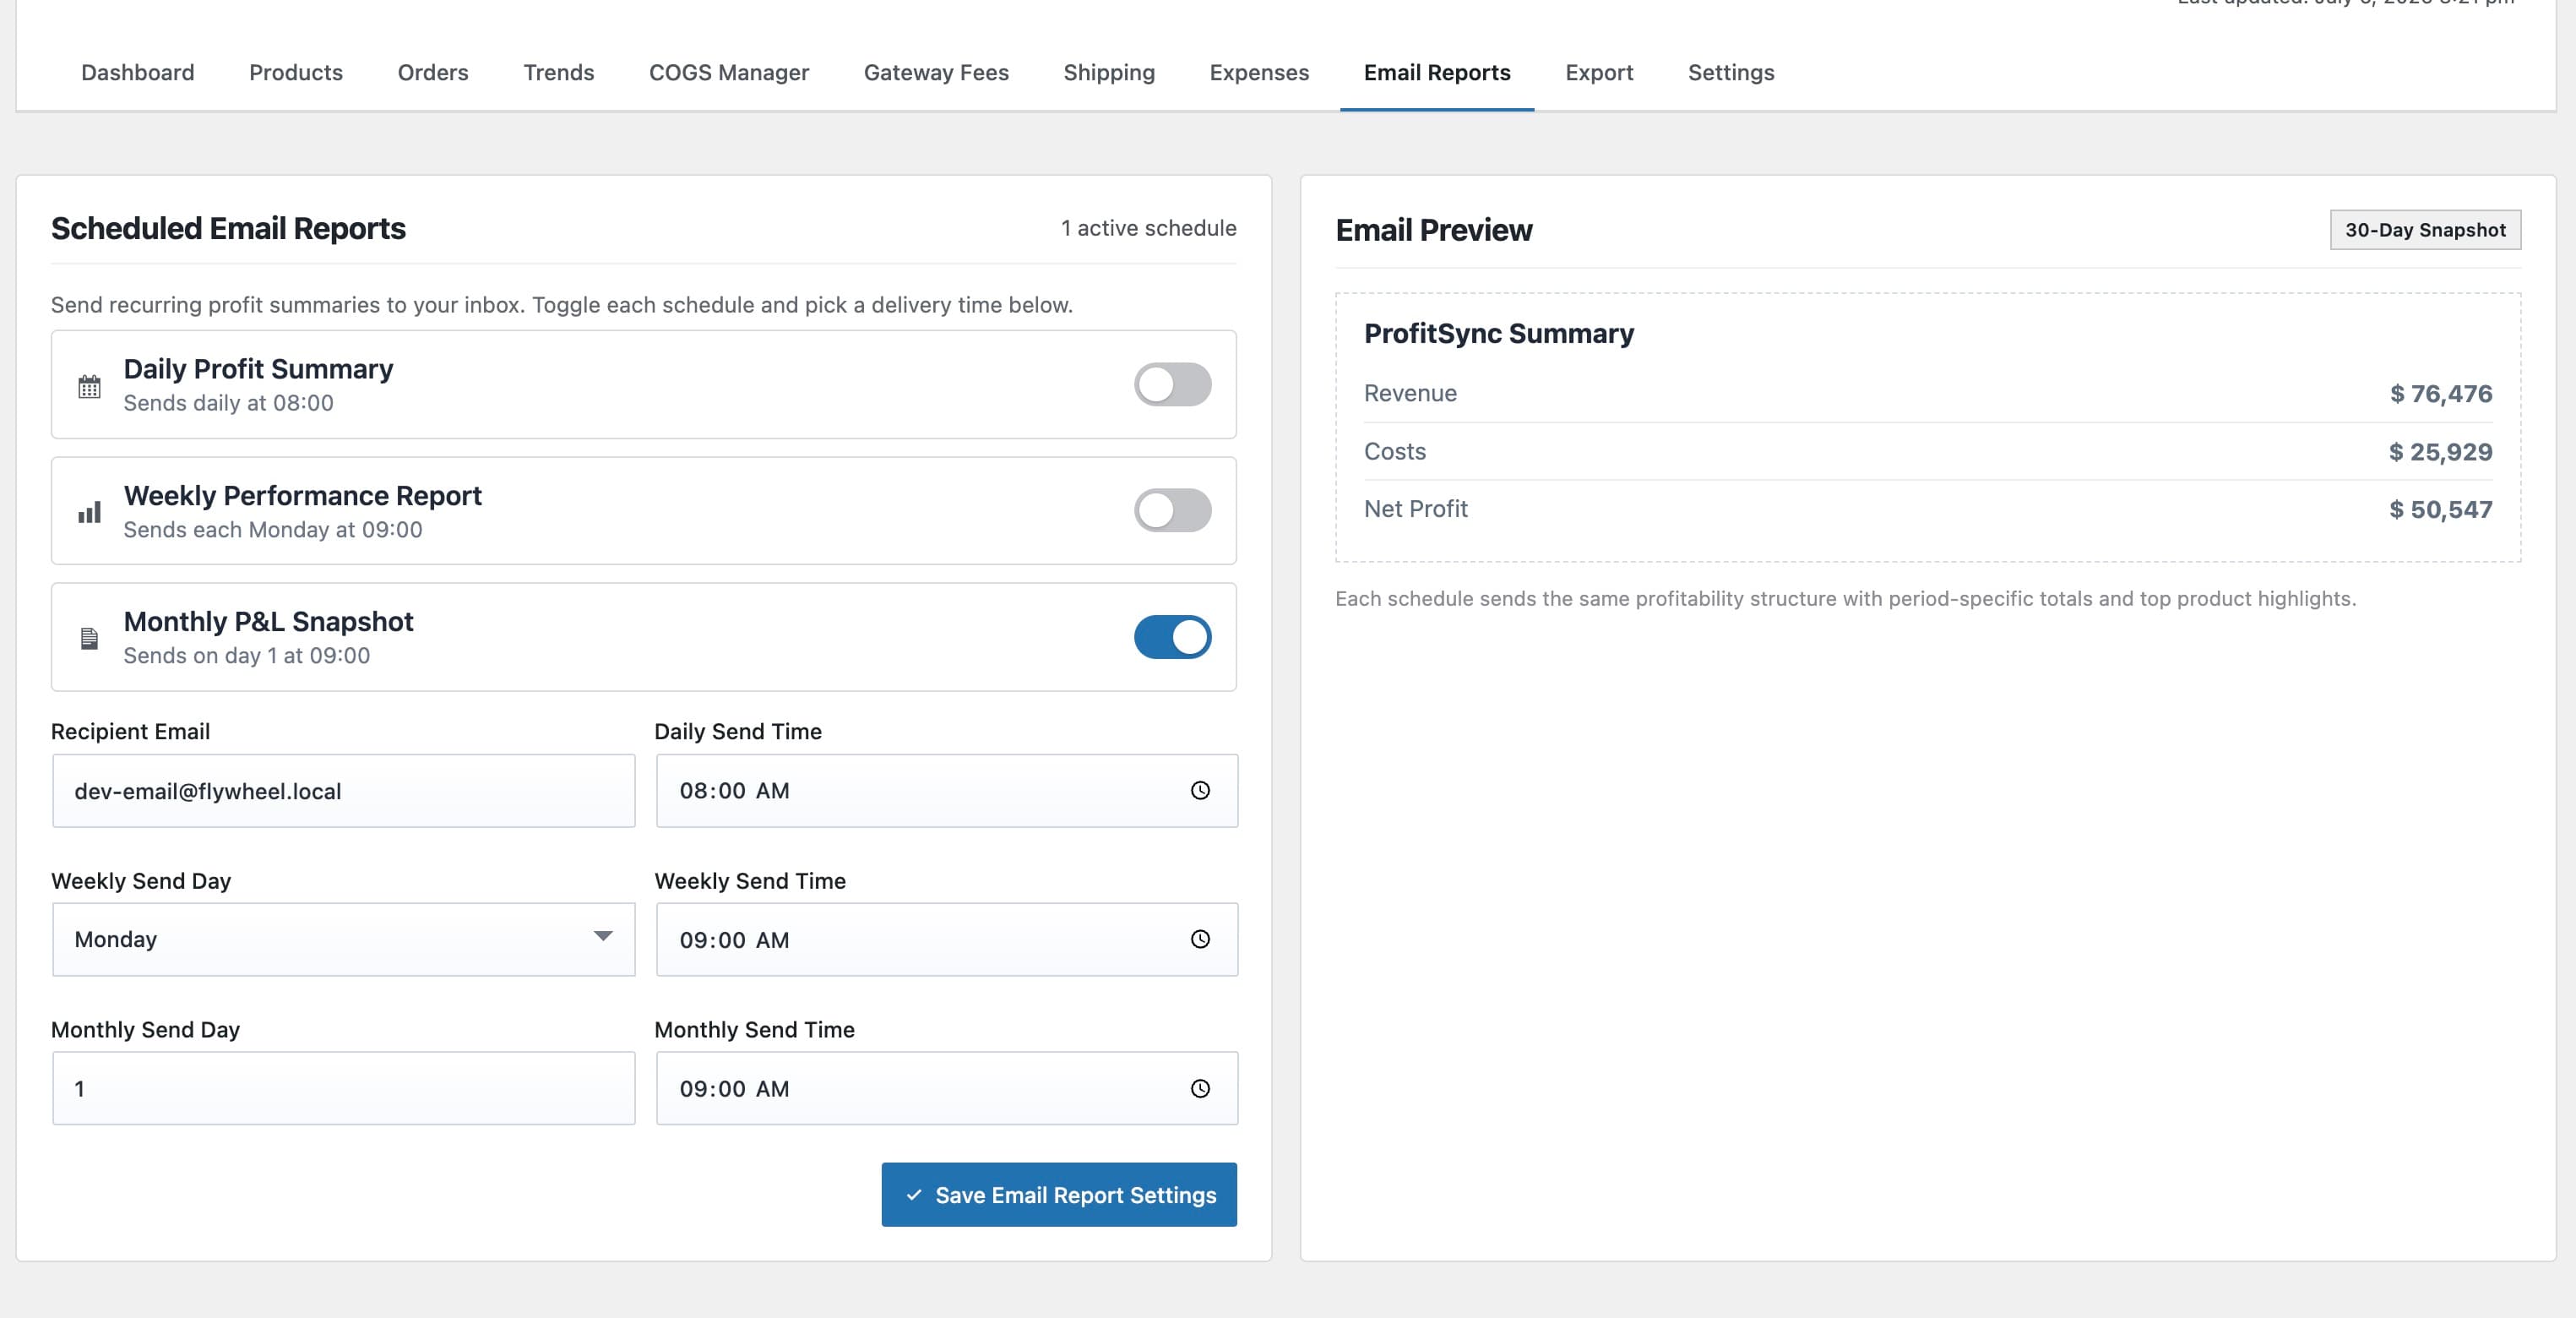
Task: Switch to the COGS Manager tab
Action: click(729, 72)
